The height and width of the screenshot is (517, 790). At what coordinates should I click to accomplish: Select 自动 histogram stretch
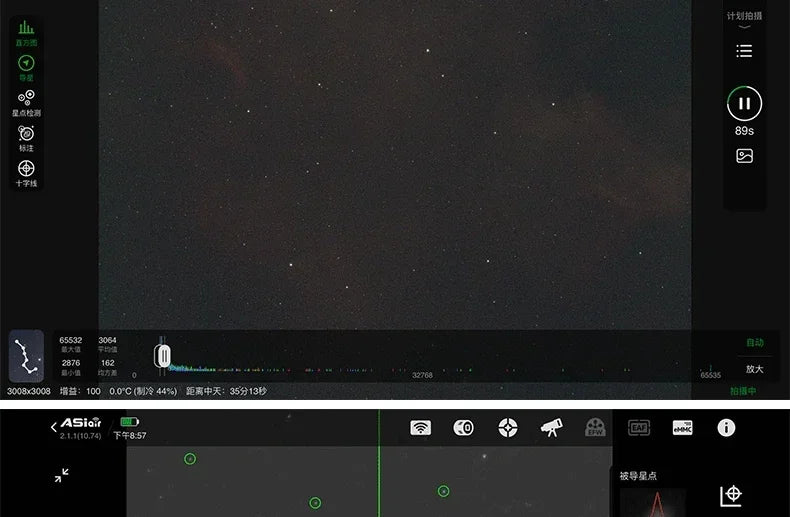tap(754, 343)
